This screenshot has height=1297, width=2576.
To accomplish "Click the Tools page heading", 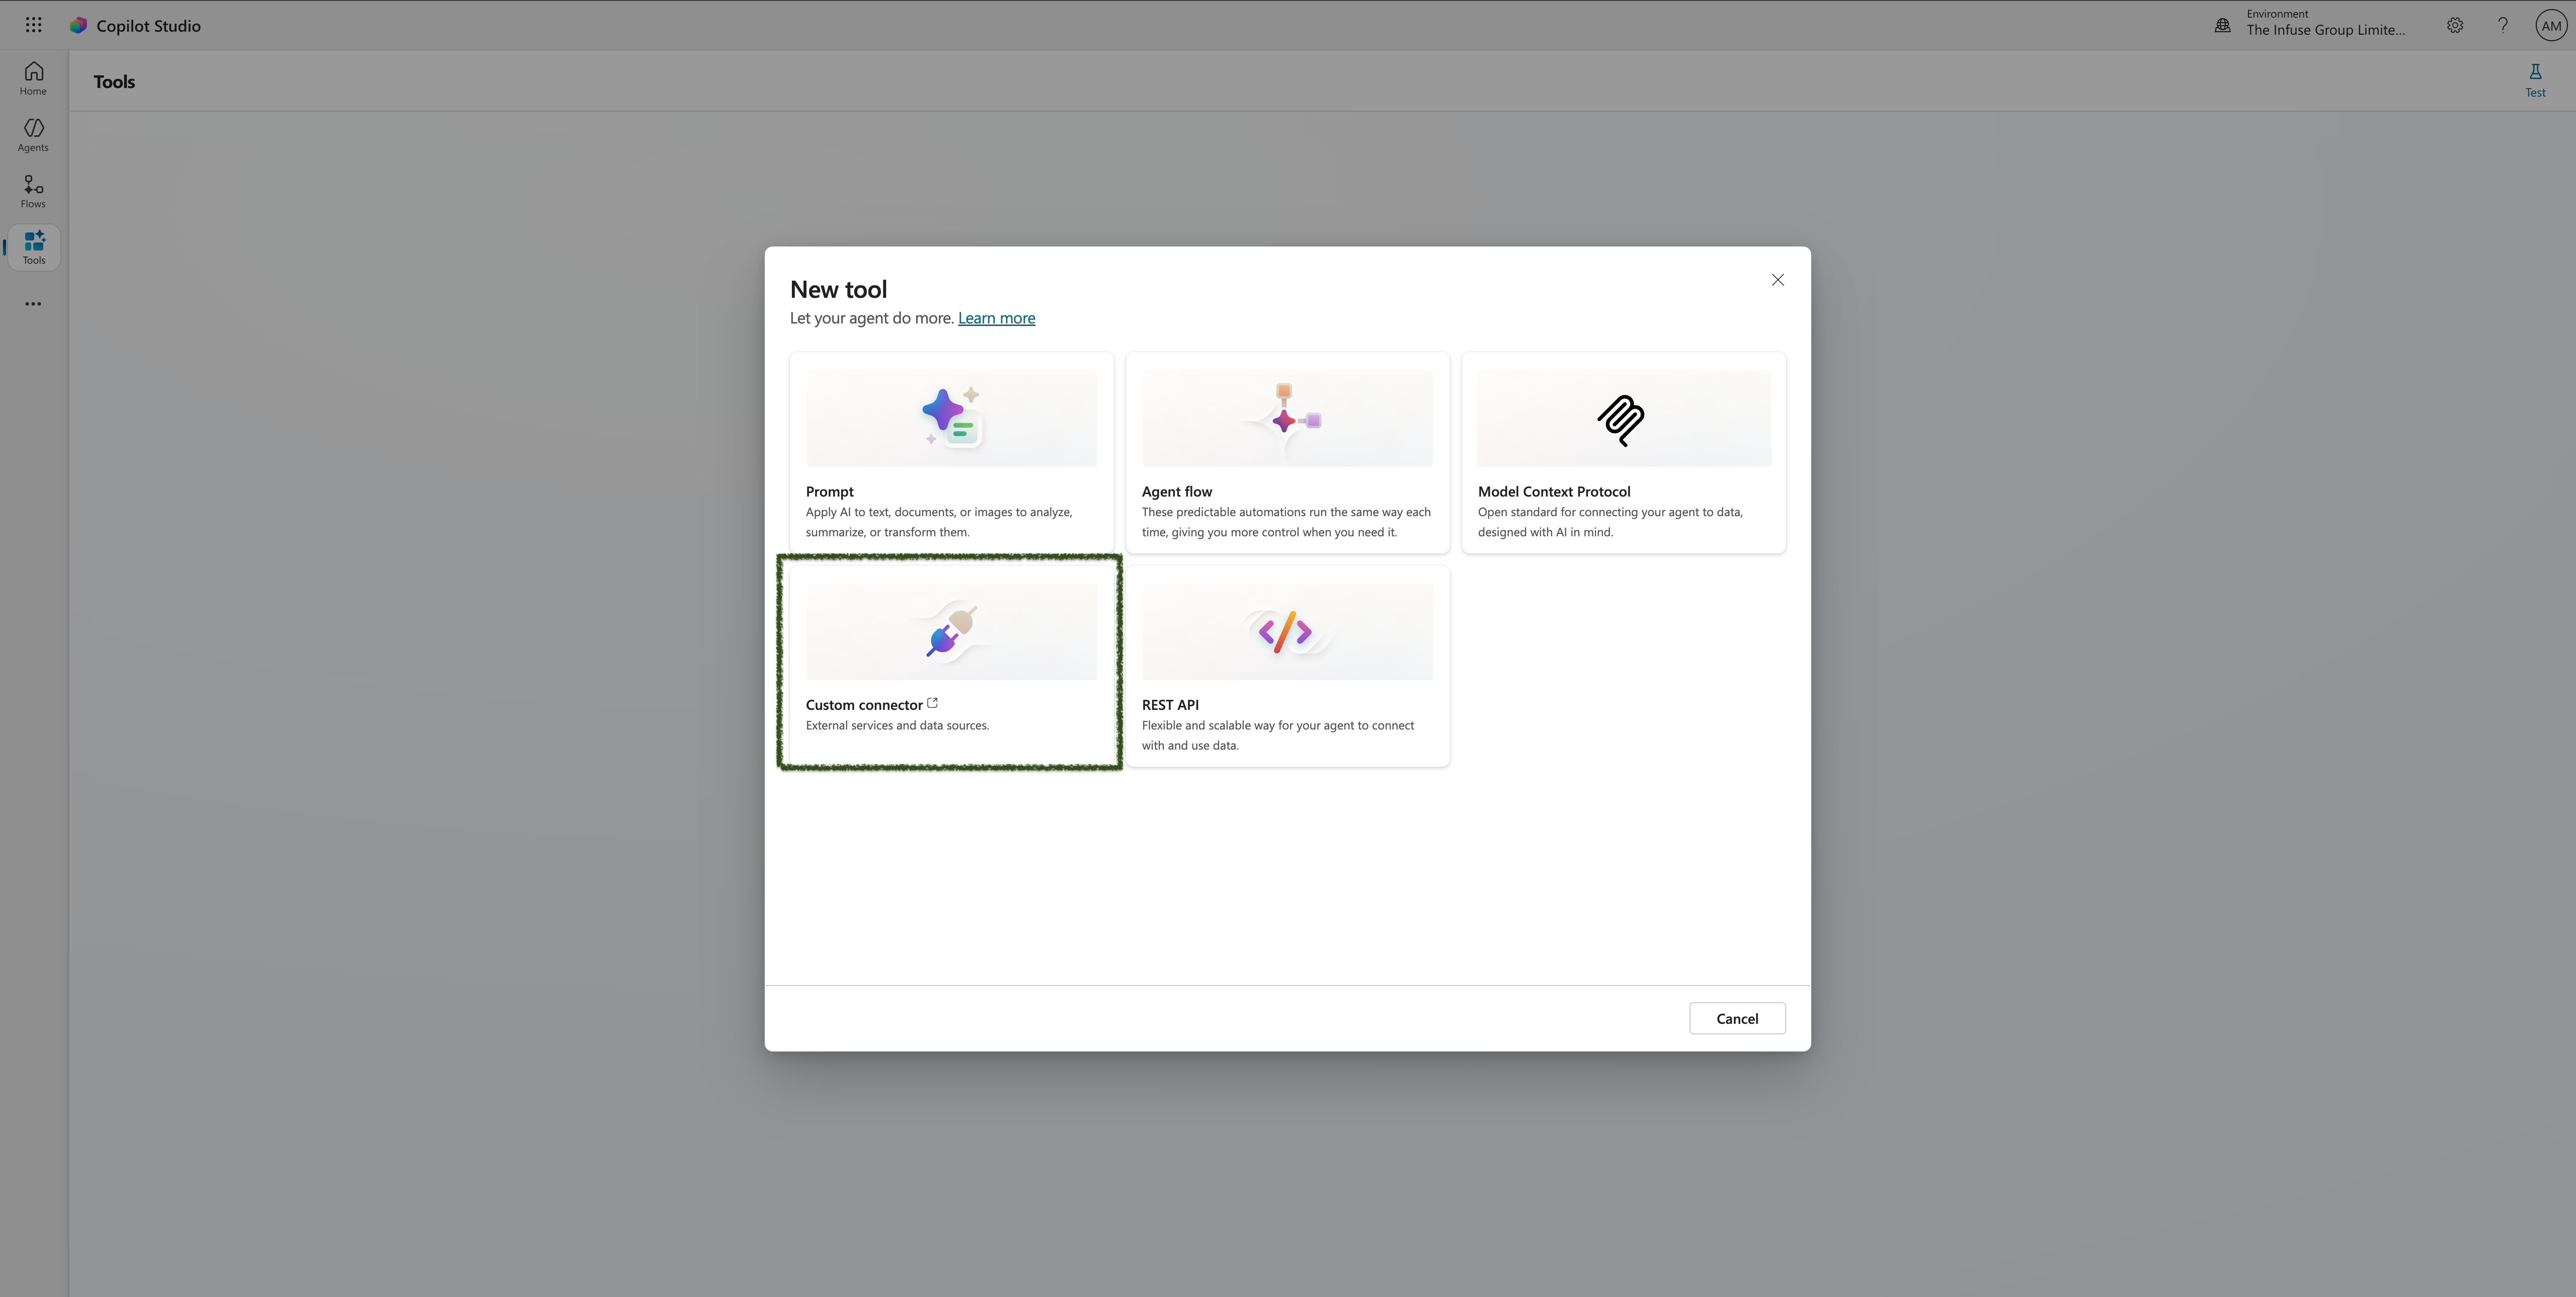I will click(114, 82).
